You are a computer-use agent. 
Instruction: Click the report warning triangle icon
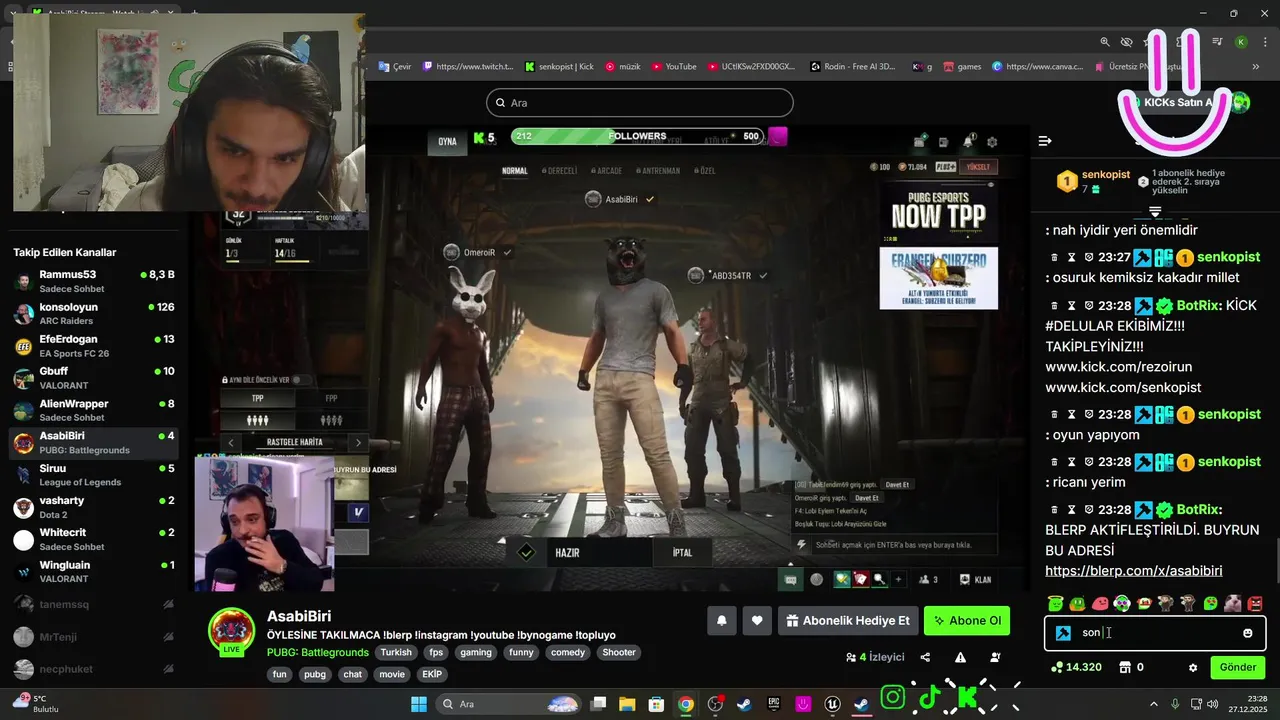(960, 657)
